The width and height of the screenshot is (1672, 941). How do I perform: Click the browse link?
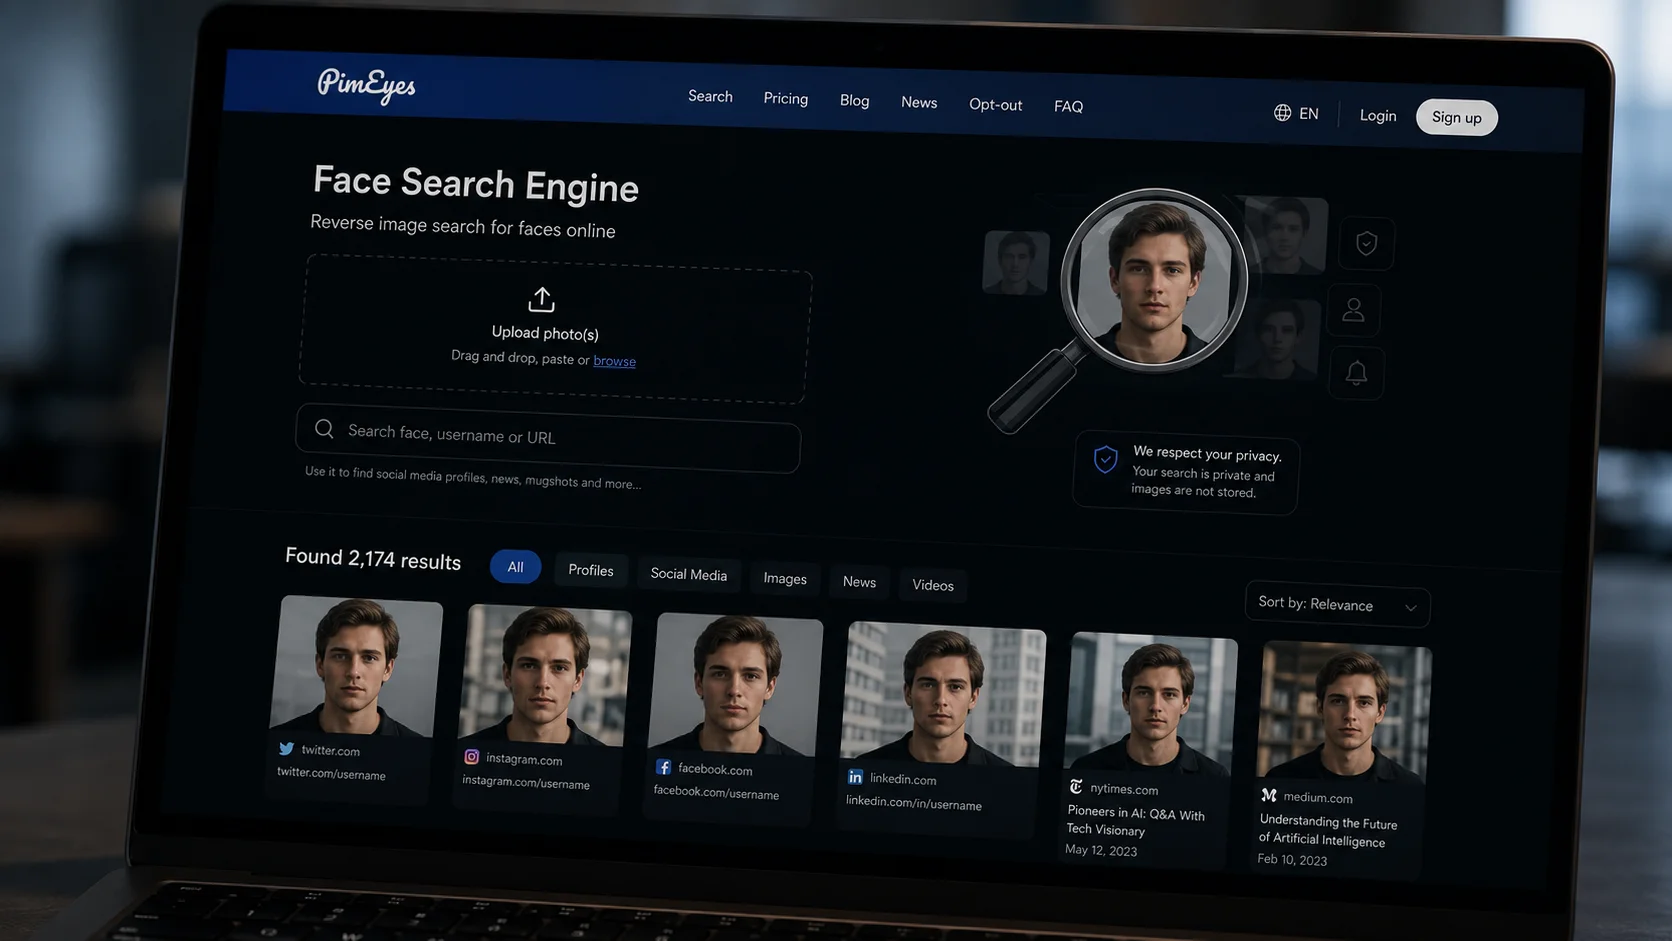click(x=614, y=361)
